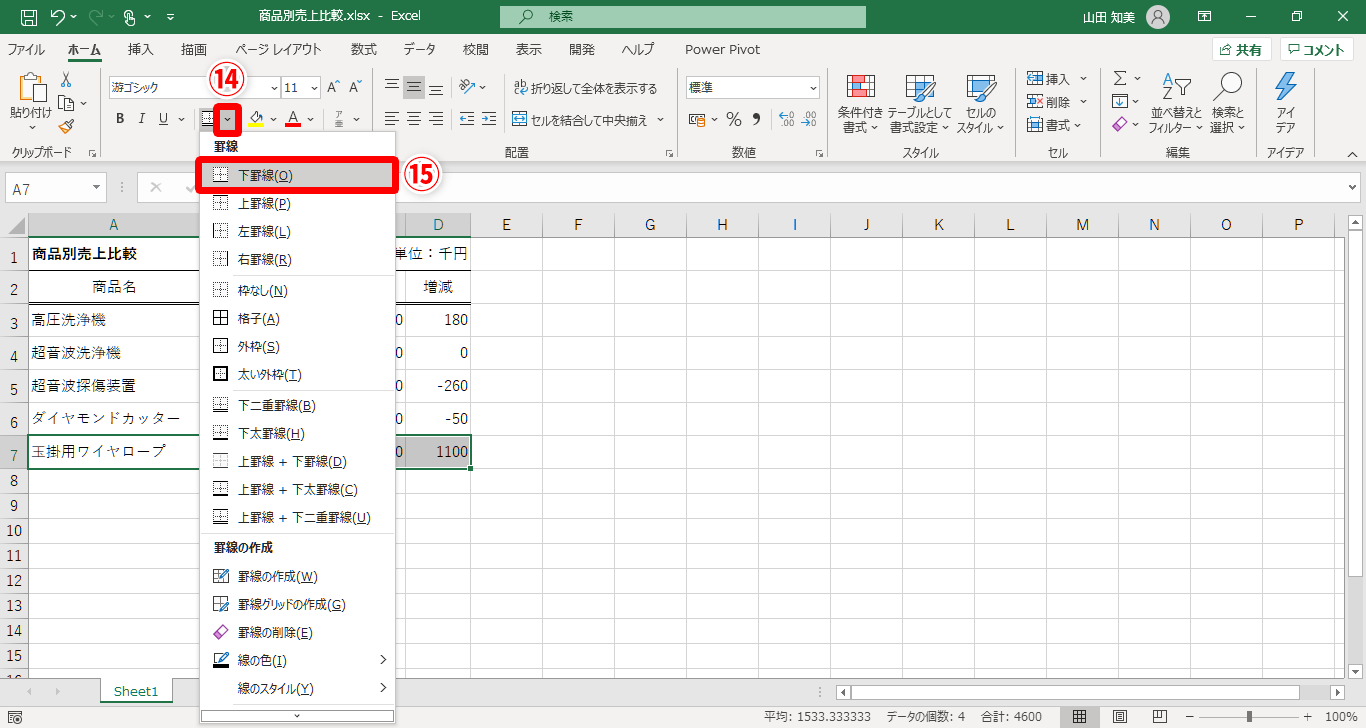Toggle wrap text (折り返して全体を表示する)
The image size is (1366, 728).
(584, 88)
